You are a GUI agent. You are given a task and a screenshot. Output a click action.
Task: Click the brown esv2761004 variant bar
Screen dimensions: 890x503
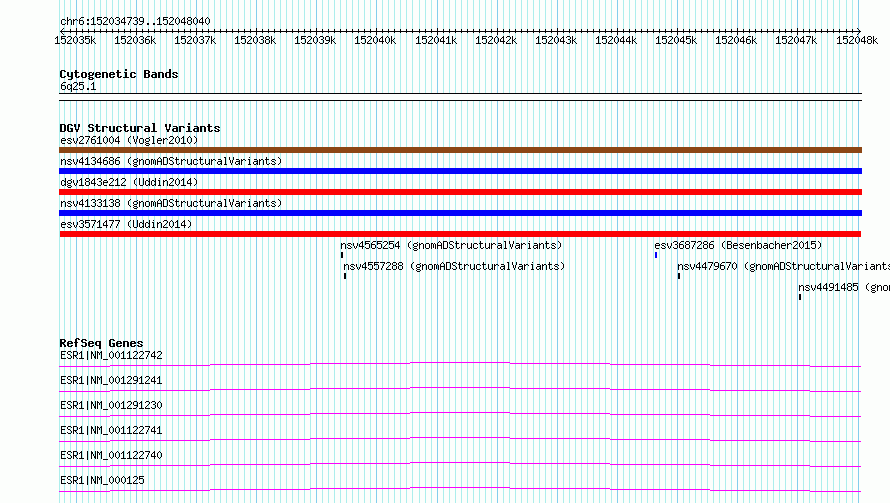coord(460,150)
